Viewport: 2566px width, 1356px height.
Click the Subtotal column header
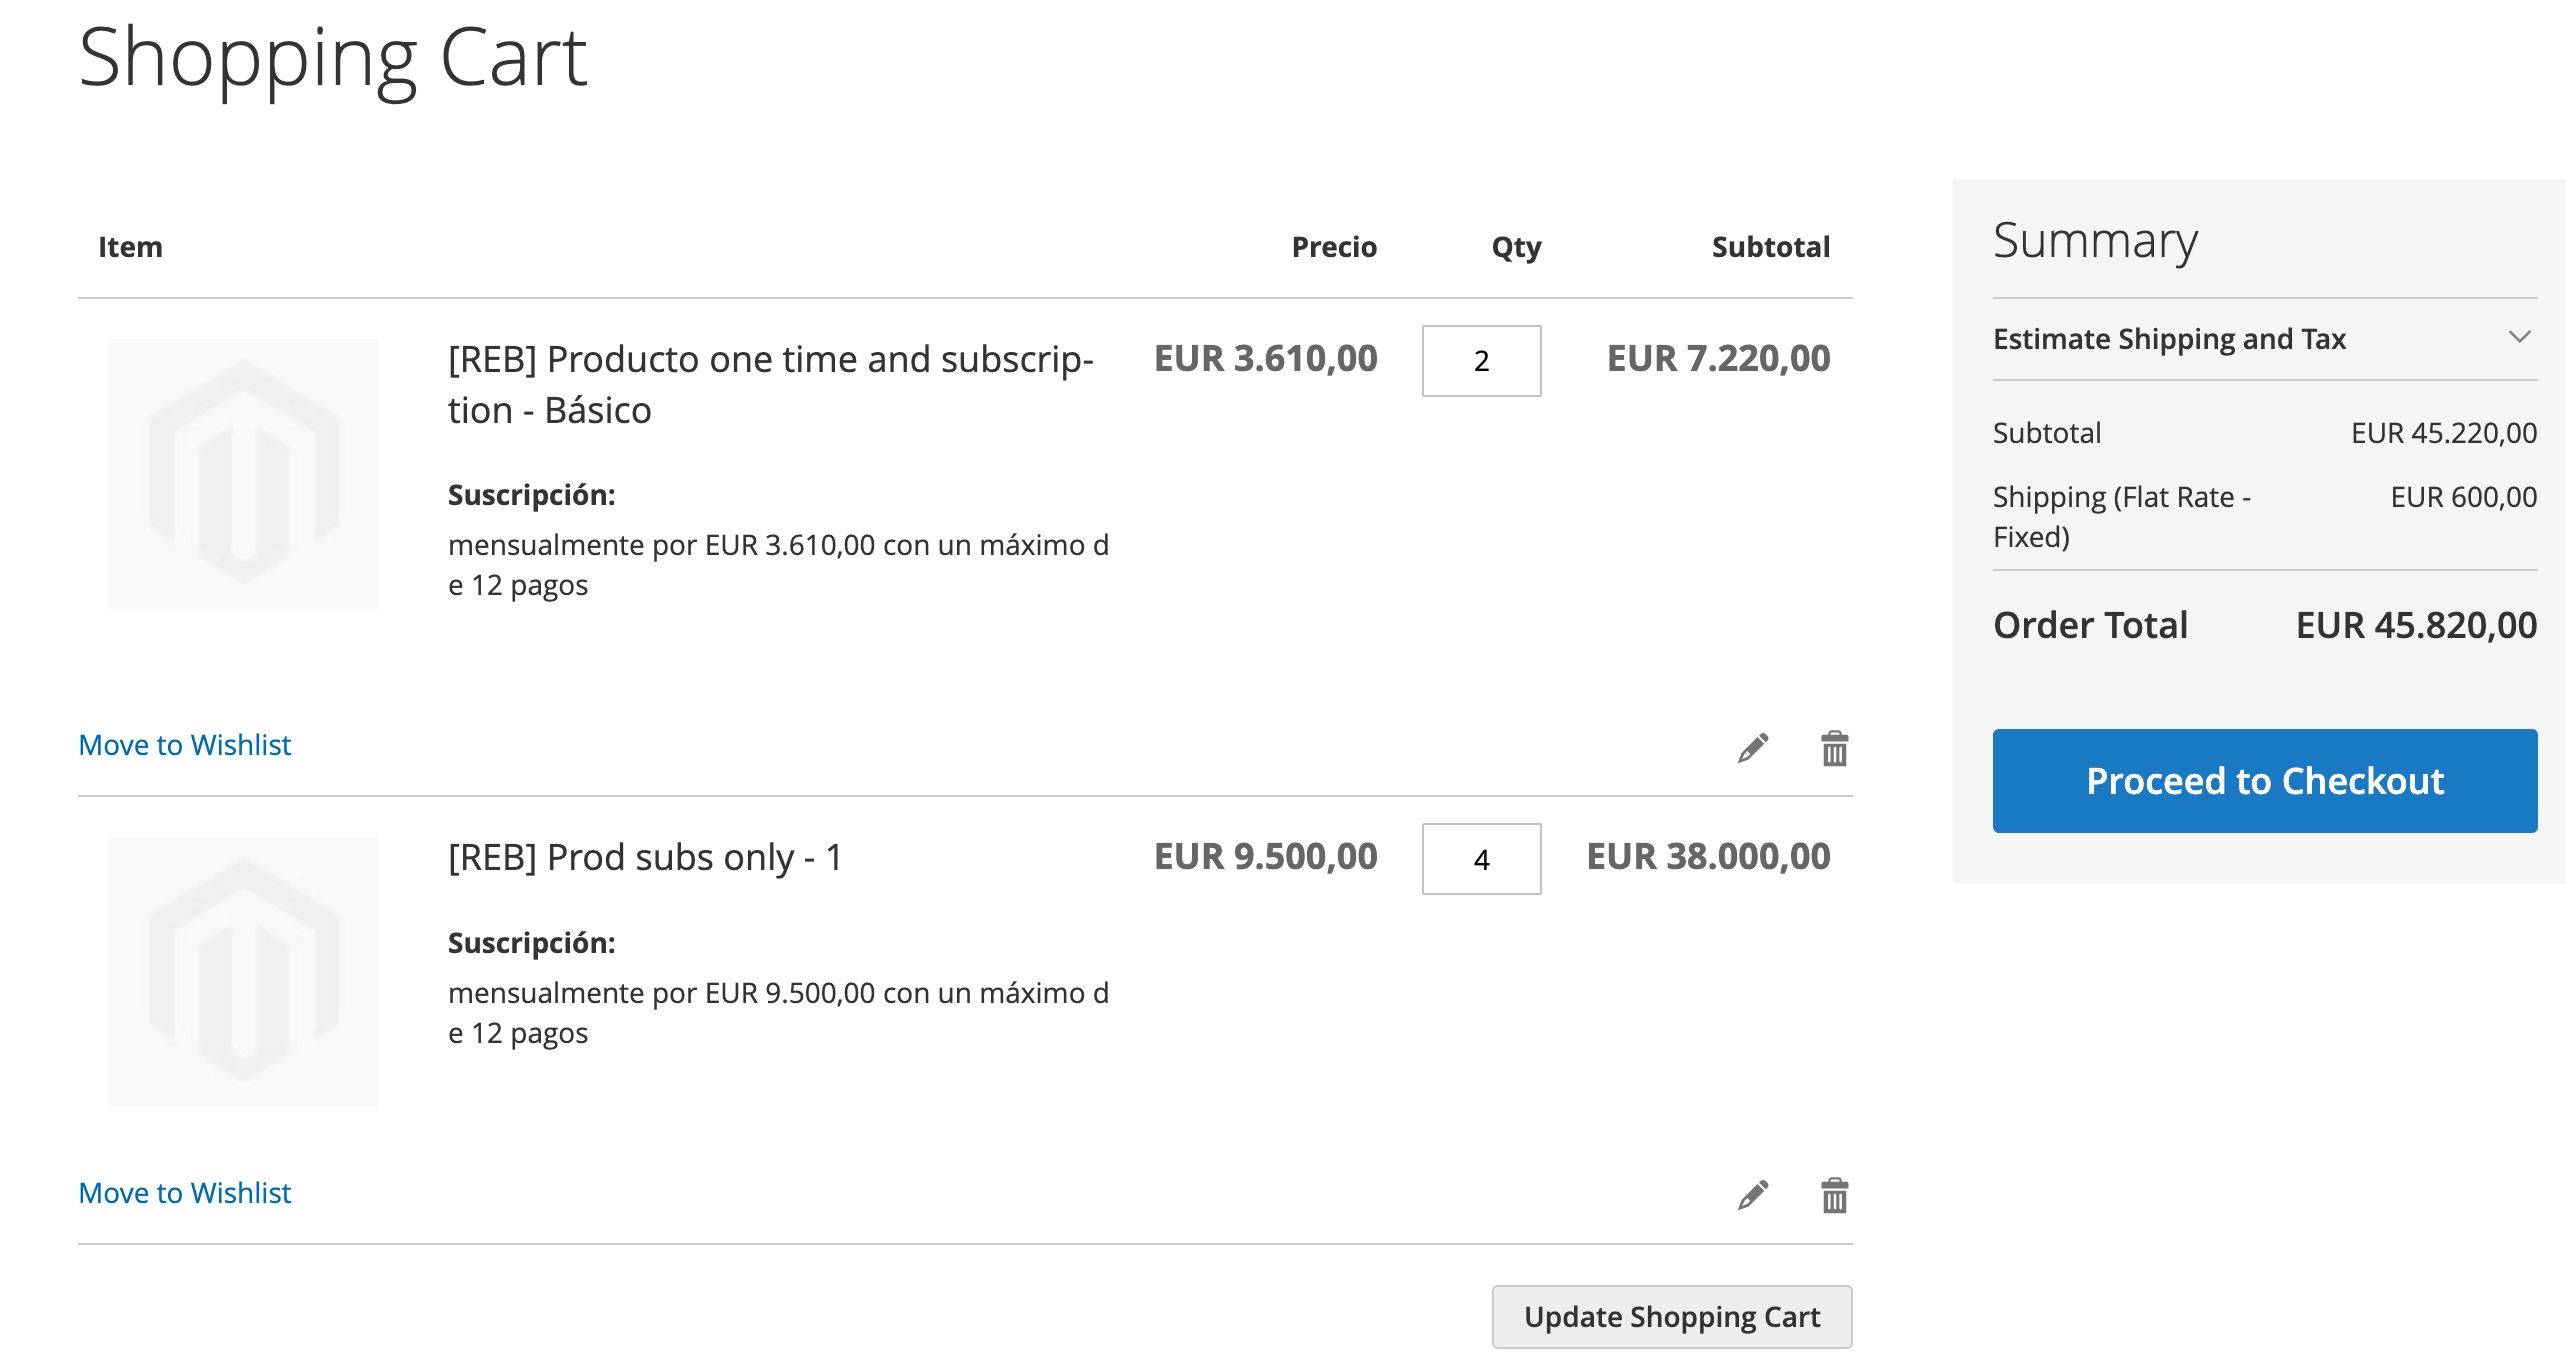click(x=1770, y=247)
